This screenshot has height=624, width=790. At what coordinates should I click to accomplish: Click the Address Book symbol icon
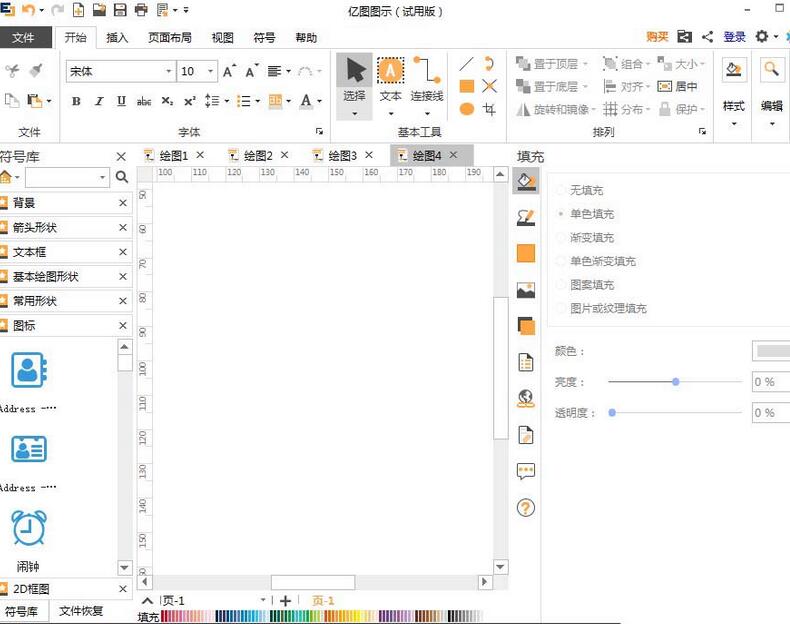(x=29, y=370)
